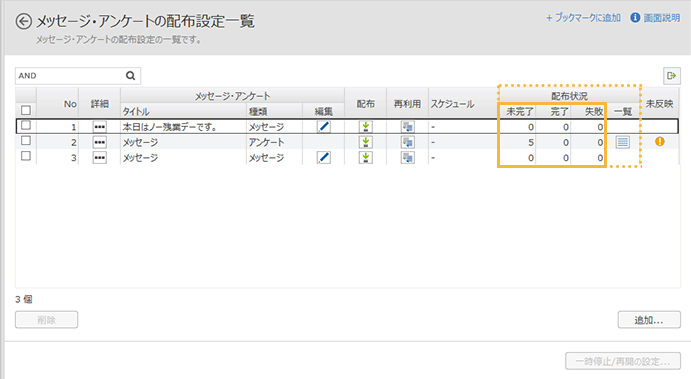Image resolution: width=691 pixels, height=379 pixels.
Task: Click the 未反映 column header
Action: pos(659,104)
